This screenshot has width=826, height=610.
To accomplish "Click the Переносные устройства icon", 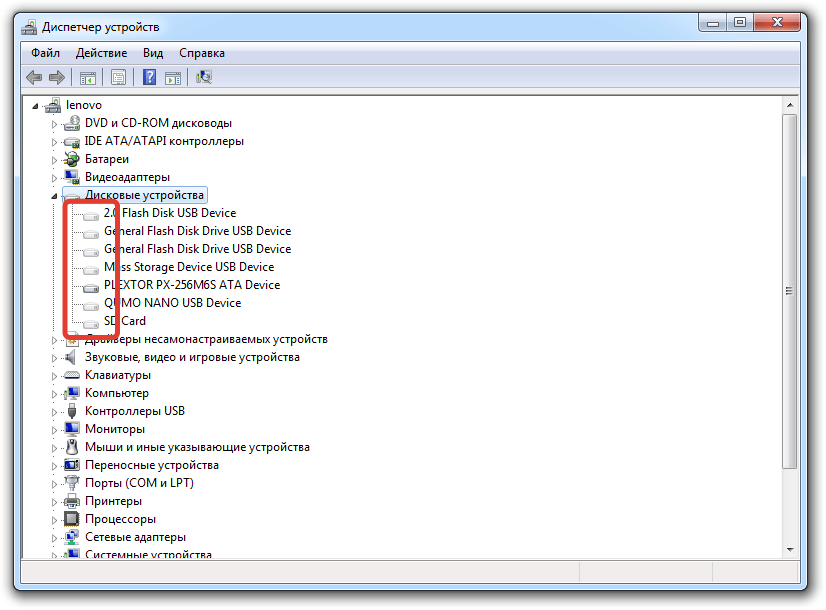I will click(72, 465).
